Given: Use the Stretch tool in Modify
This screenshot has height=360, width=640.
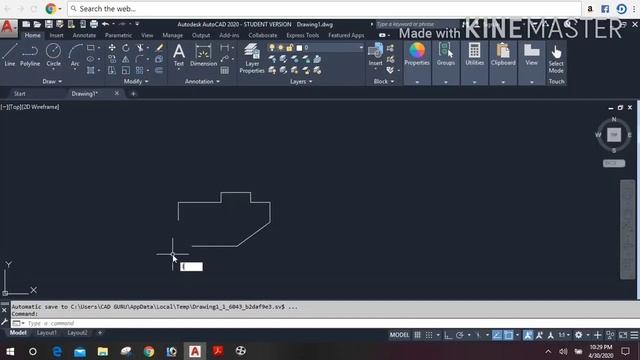Looking at the screenshot, I should pos(112,71).
